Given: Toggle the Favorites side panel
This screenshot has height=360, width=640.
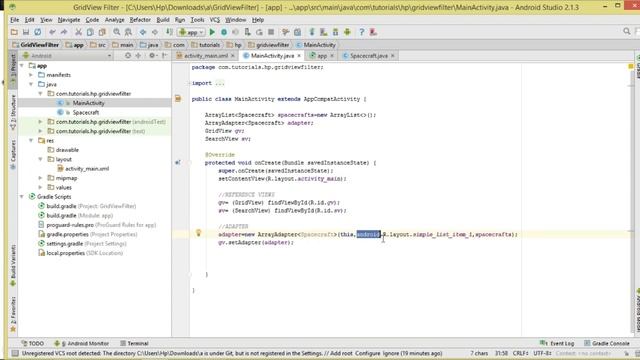Looking at the screenshot, I should 13,314.
